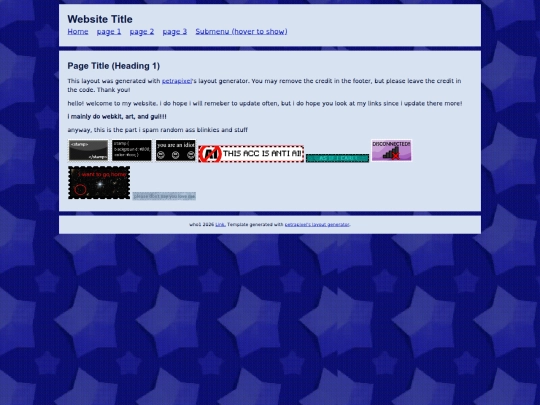Go to page 1 link
540x405 pixels.
(109, 32)
